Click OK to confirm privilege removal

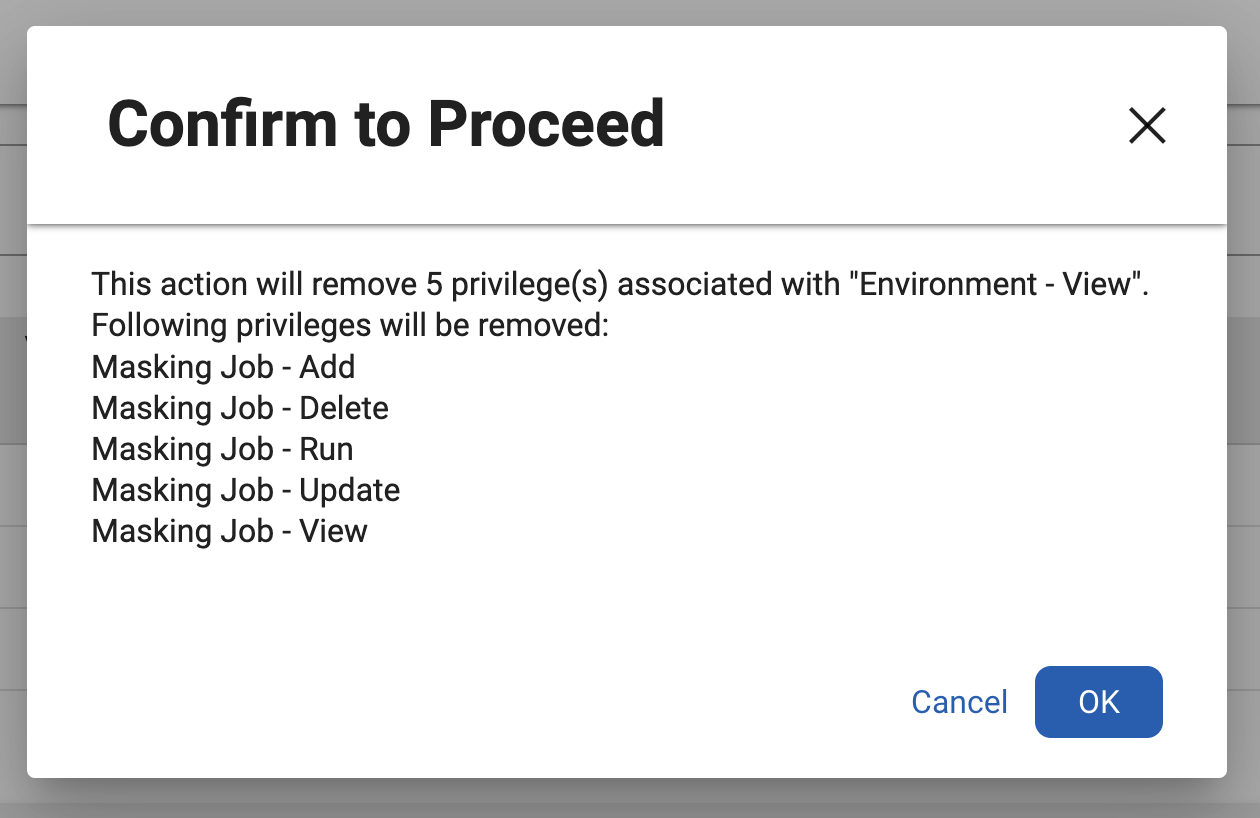tap(1098, 702)
